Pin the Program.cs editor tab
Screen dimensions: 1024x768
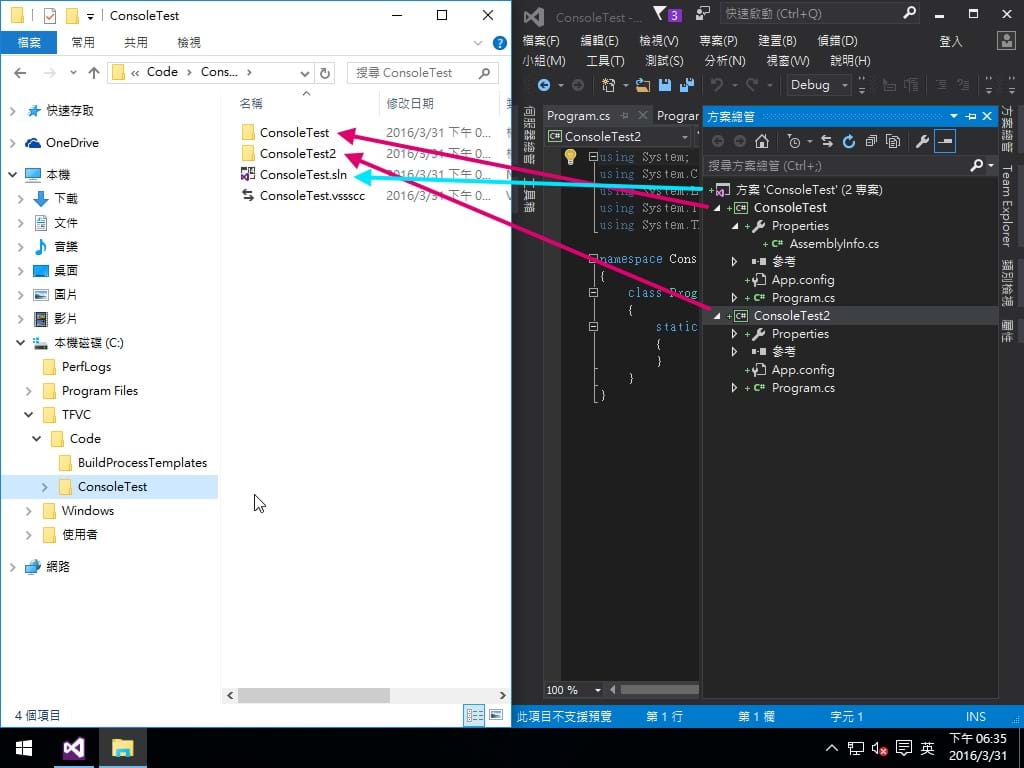[625, 116]
